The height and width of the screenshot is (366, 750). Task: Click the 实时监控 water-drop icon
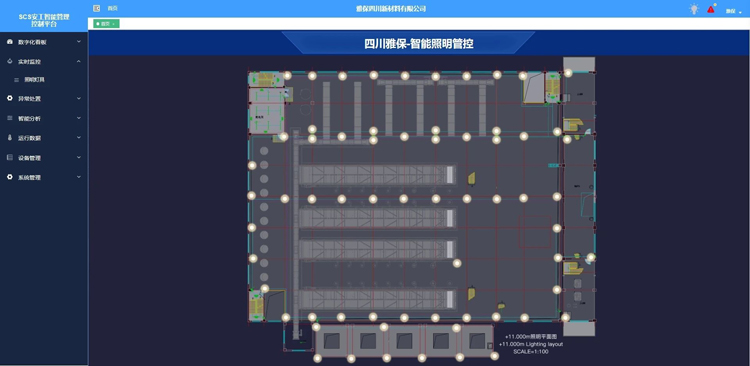(10, 61)
